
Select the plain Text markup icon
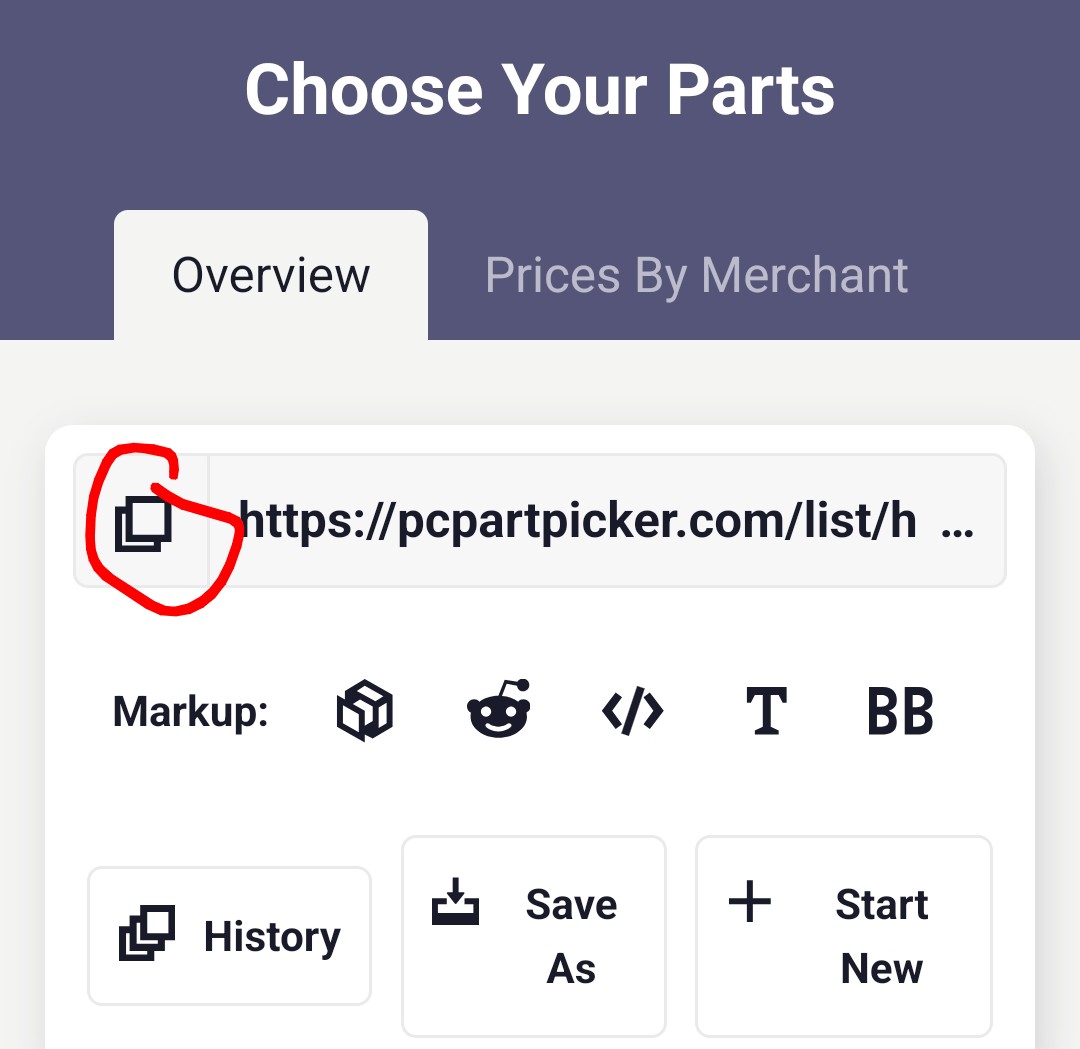click(x=766, y=711)
